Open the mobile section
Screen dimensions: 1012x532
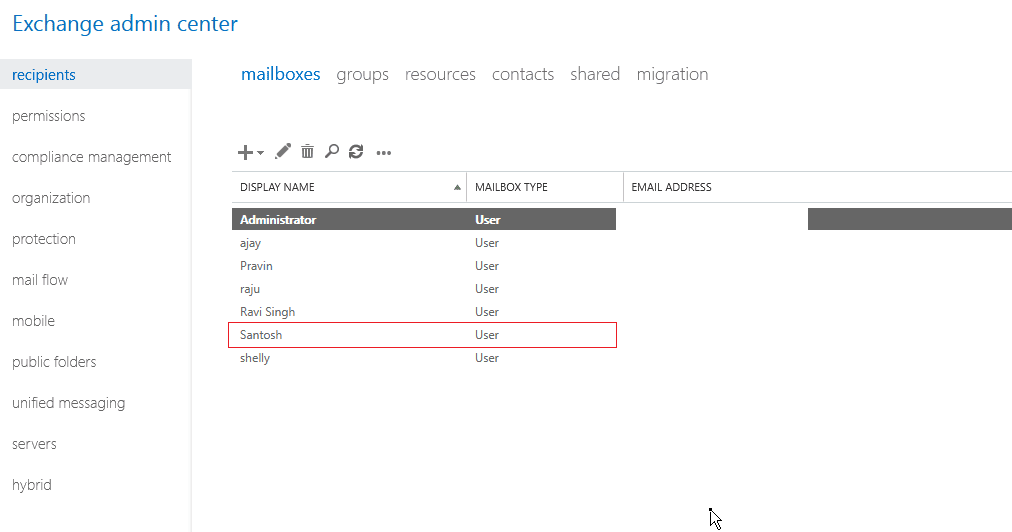[x=34, y=321]
